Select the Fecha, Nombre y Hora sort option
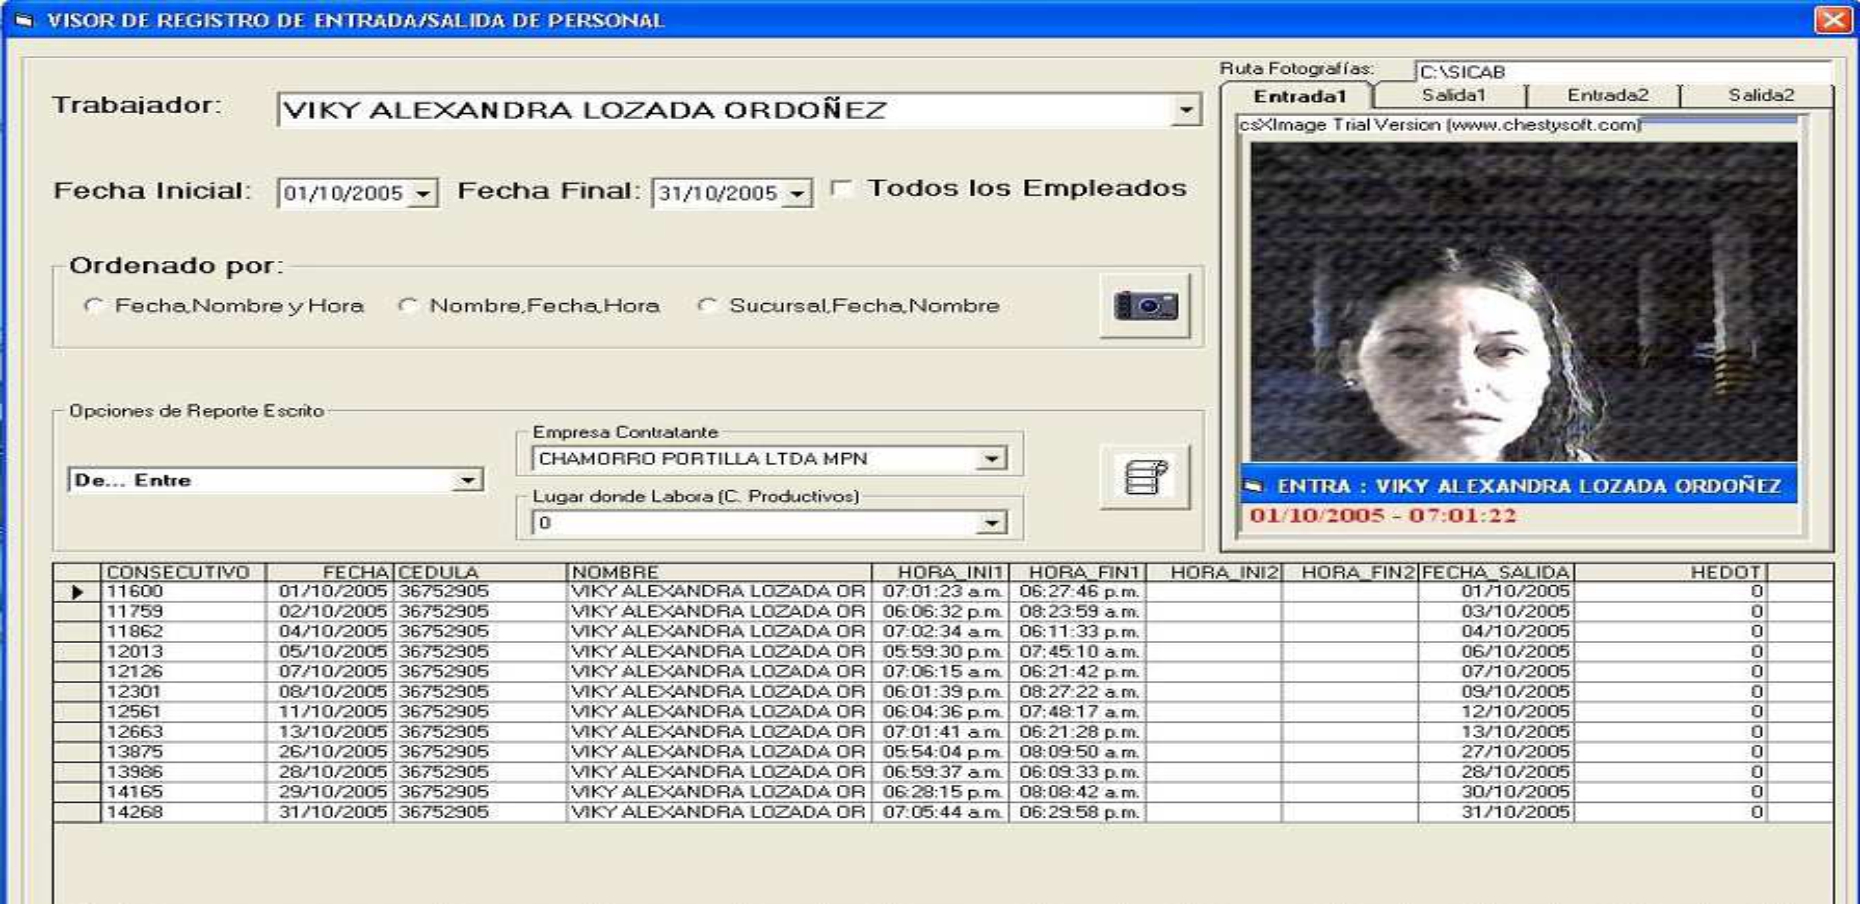The height and width of the screenshot is (904, 1860). tap(94, 306)
